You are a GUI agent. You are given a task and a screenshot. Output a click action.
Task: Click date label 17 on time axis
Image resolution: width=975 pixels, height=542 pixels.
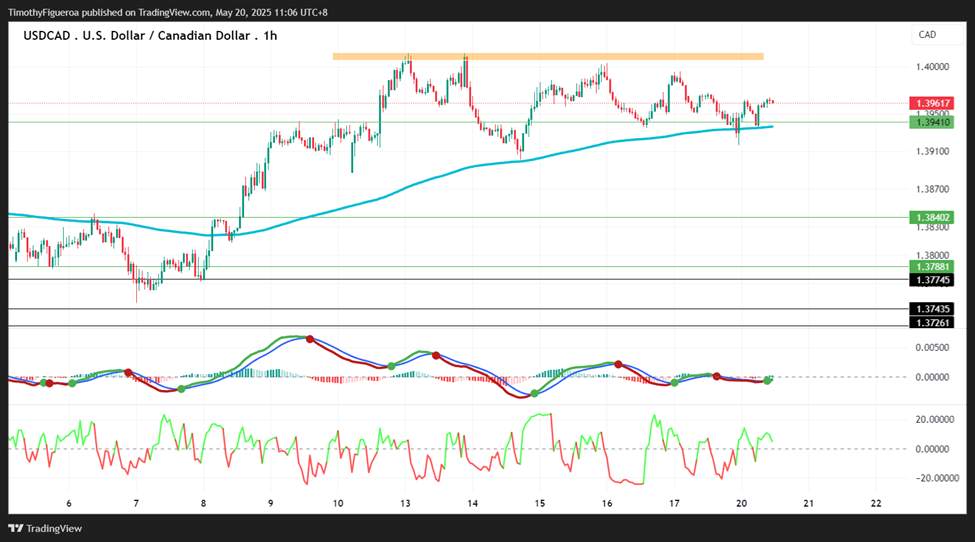(x=674, y=503)
